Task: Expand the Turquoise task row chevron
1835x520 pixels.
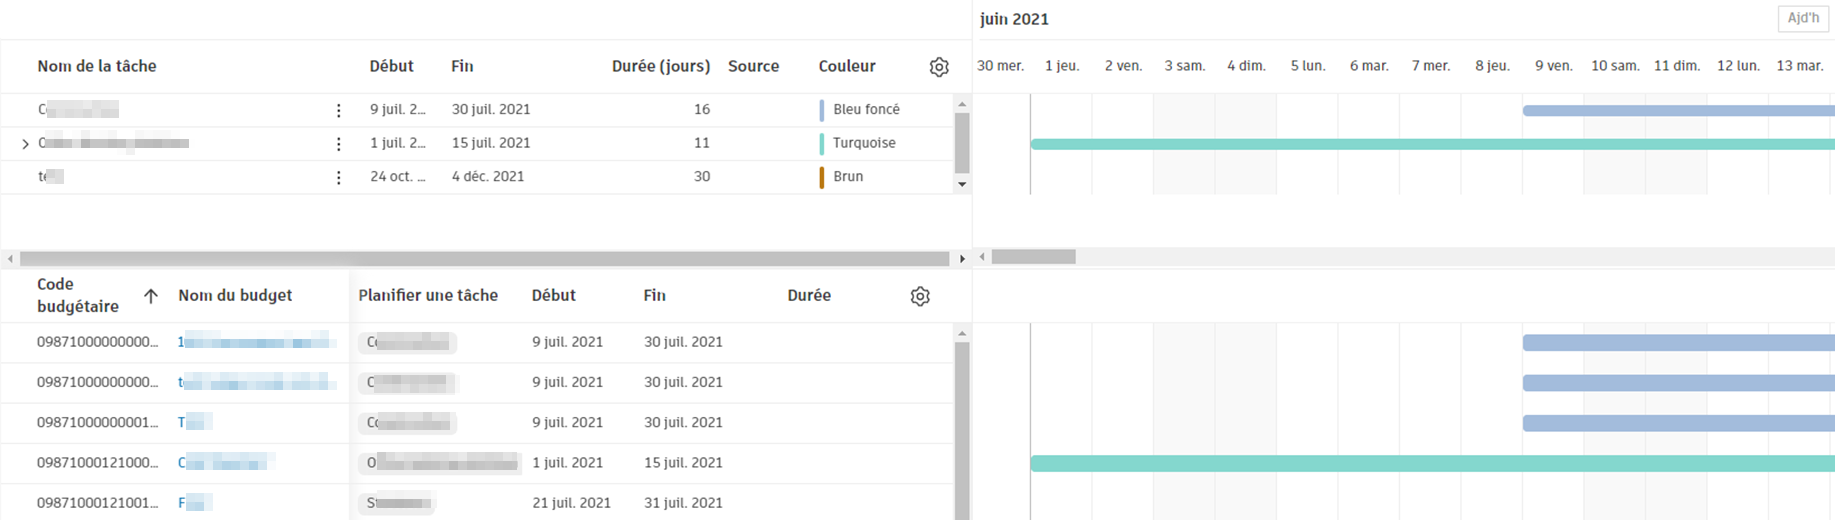Action: (25, 144)
